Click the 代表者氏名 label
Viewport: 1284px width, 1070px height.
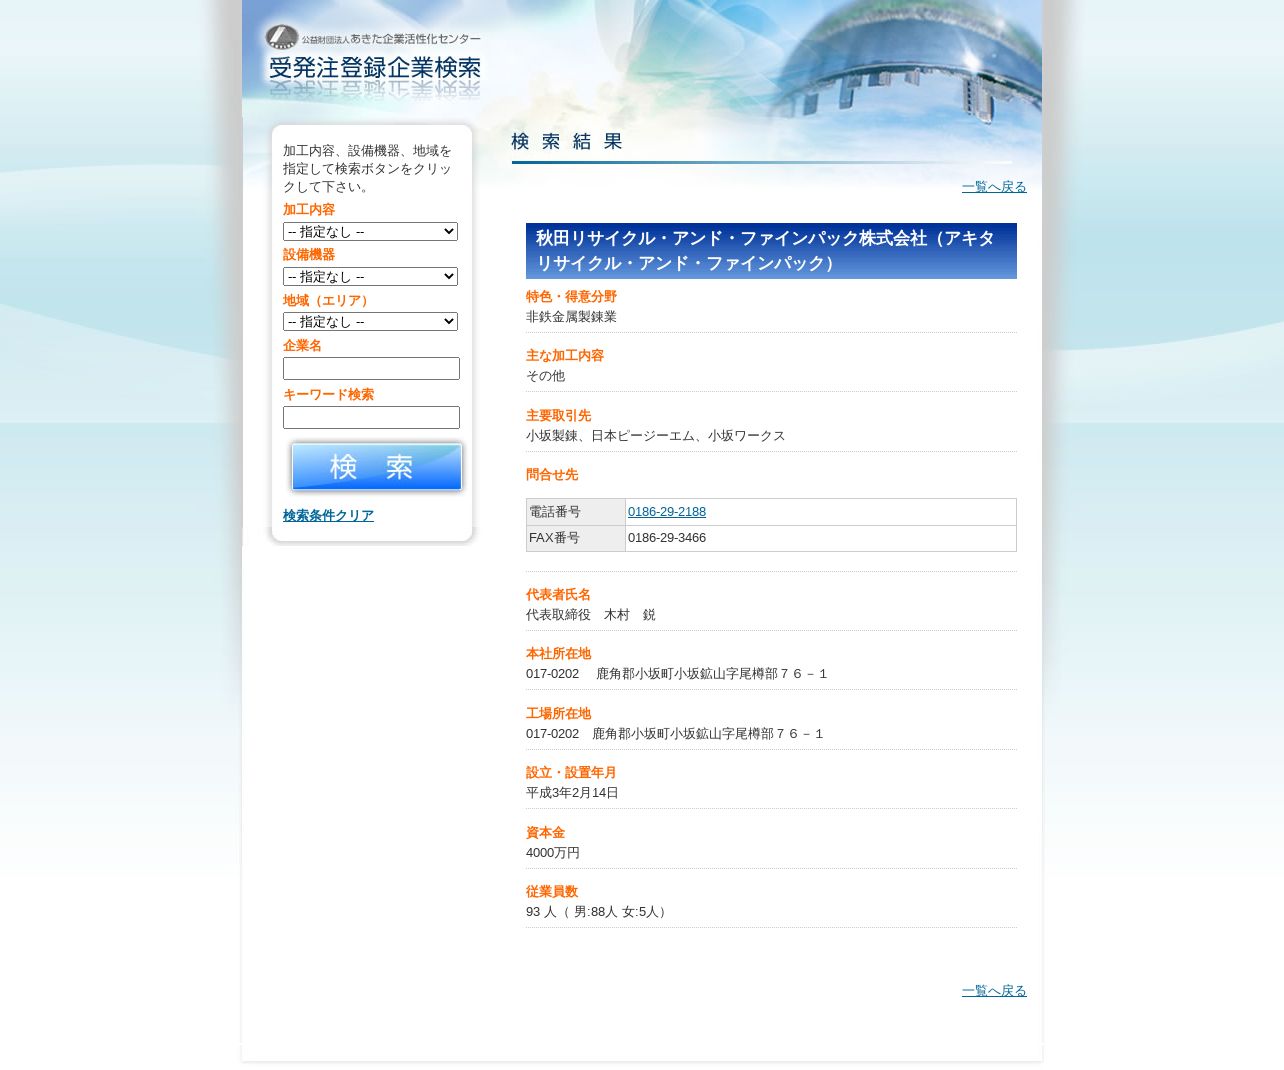click(x=558, y=595)
